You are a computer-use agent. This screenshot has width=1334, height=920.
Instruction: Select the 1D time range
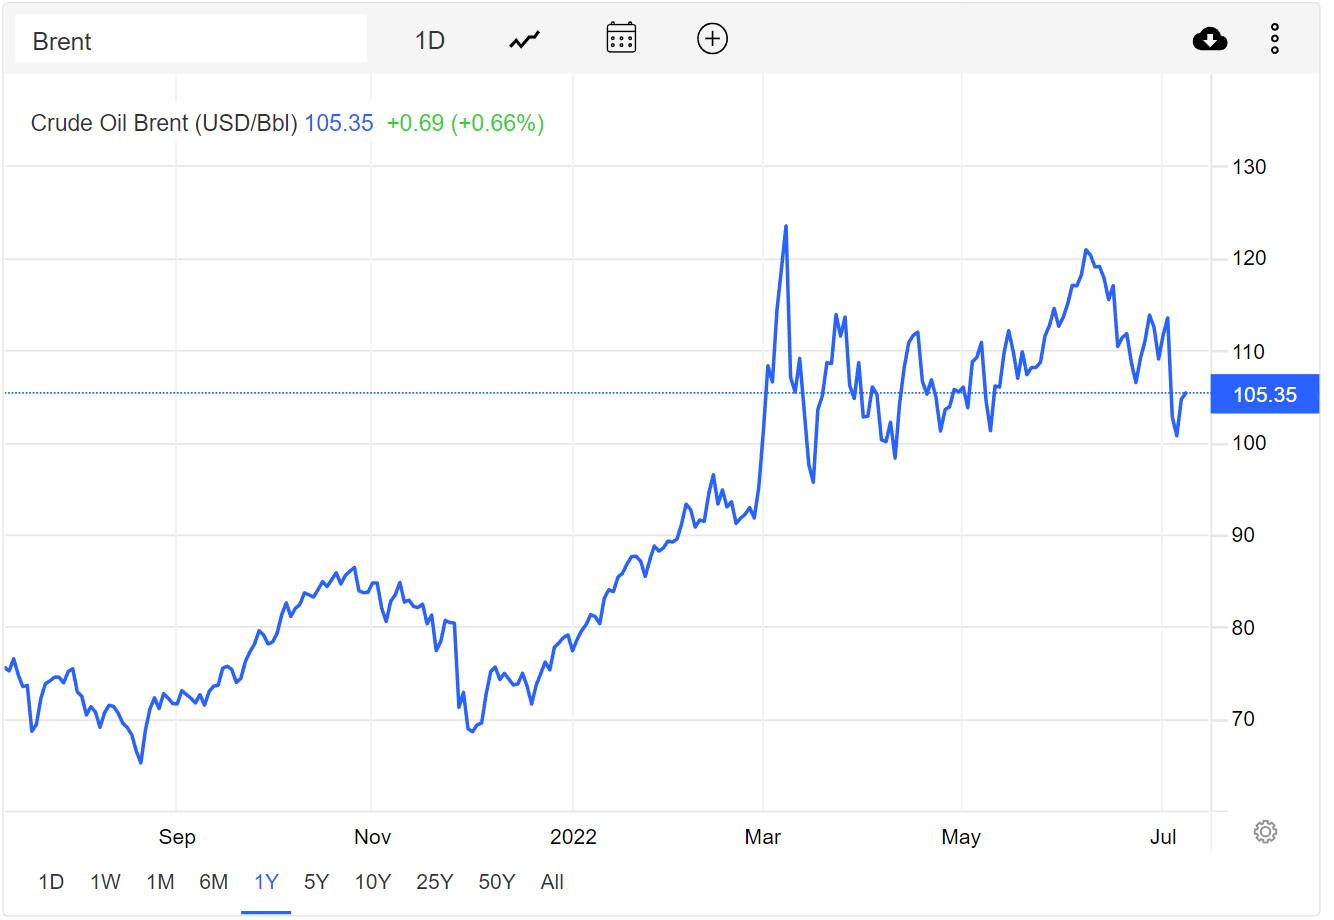click(x=51, y=882)
